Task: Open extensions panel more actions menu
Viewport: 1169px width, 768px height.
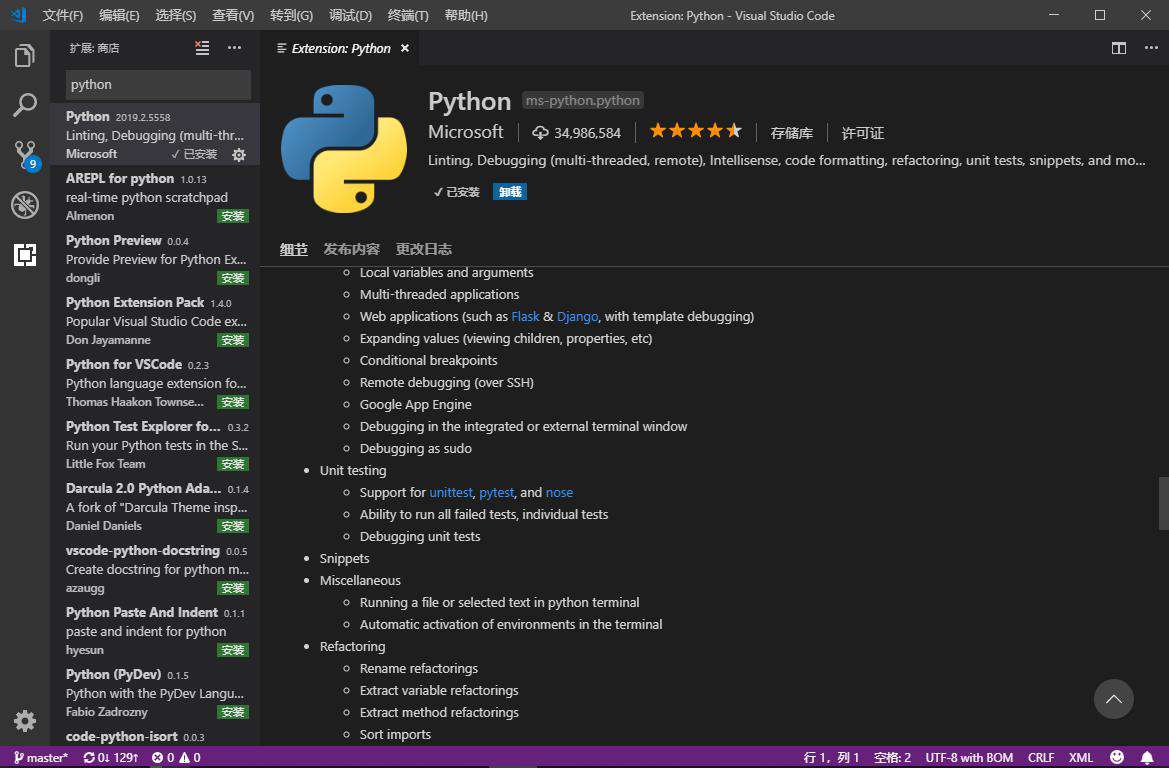Action: [x=235, y=48]
